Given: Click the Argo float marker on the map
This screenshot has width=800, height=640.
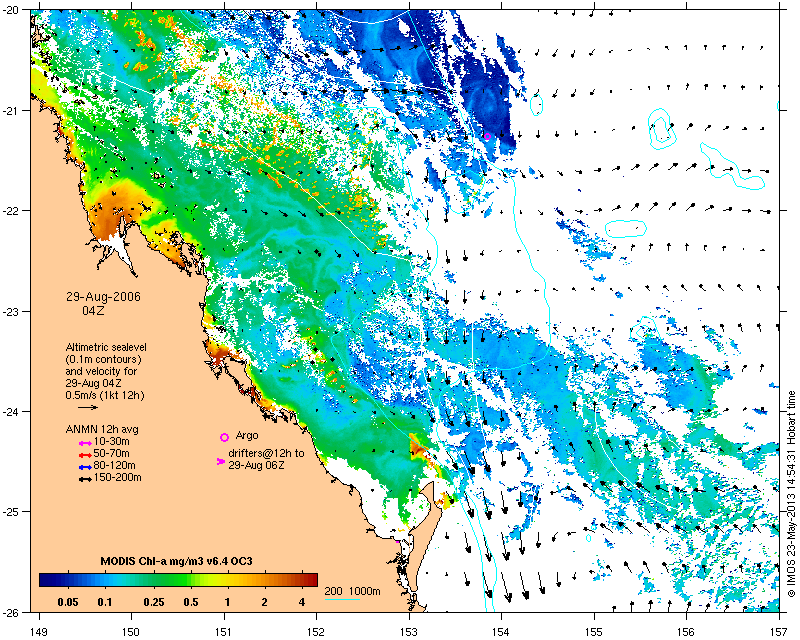Looking at the screenshot, I should (487, 136).
